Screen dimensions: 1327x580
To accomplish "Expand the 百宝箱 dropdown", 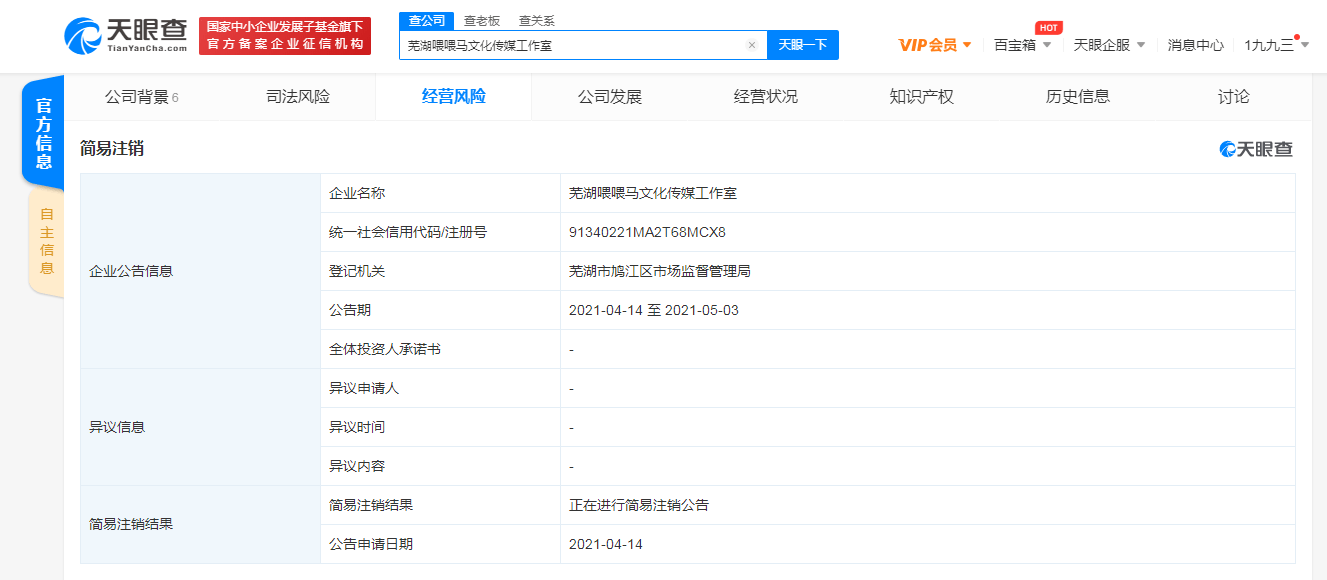I will 1022,45.
